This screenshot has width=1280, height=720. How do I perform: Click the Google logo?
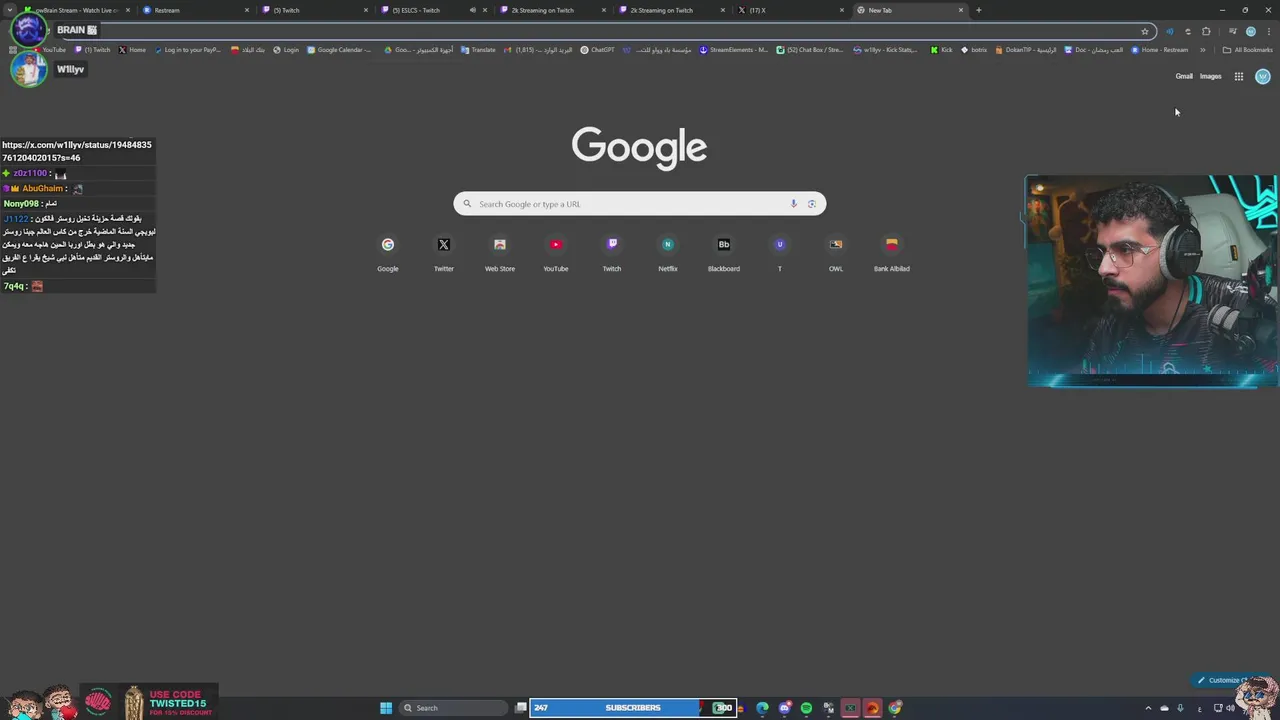point(640,146)
